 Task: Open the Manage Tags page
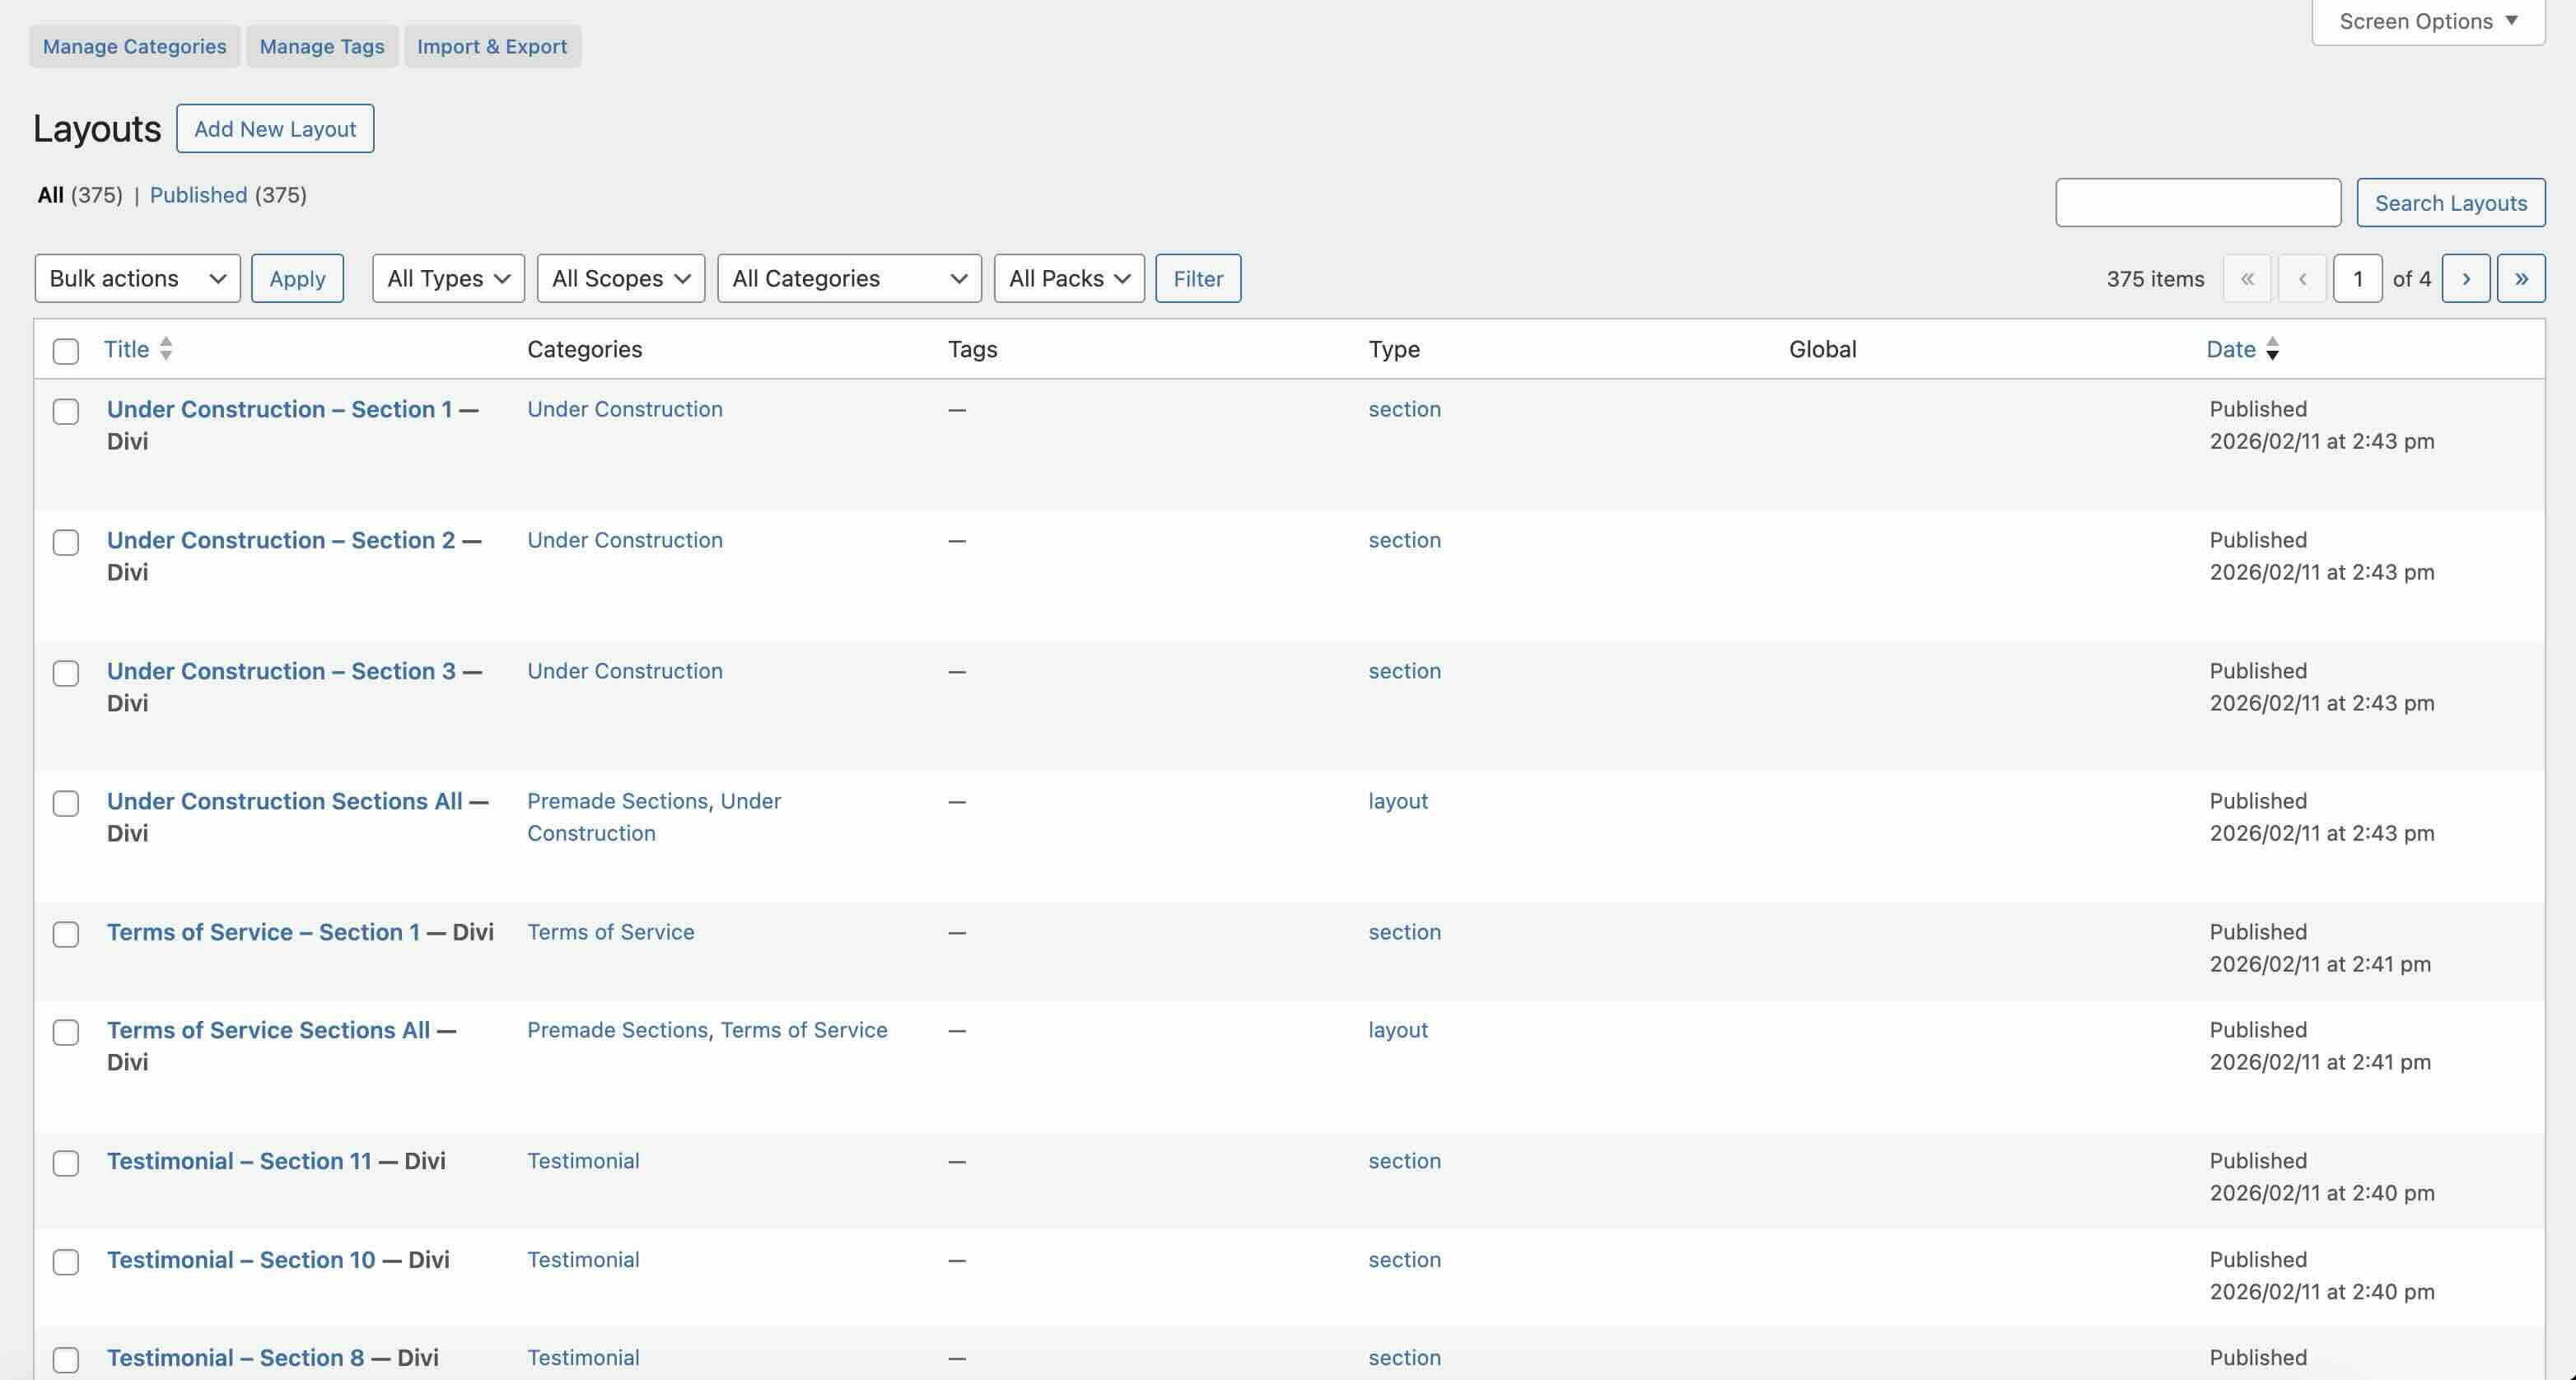pyautogui.click(x=321, y=46)
